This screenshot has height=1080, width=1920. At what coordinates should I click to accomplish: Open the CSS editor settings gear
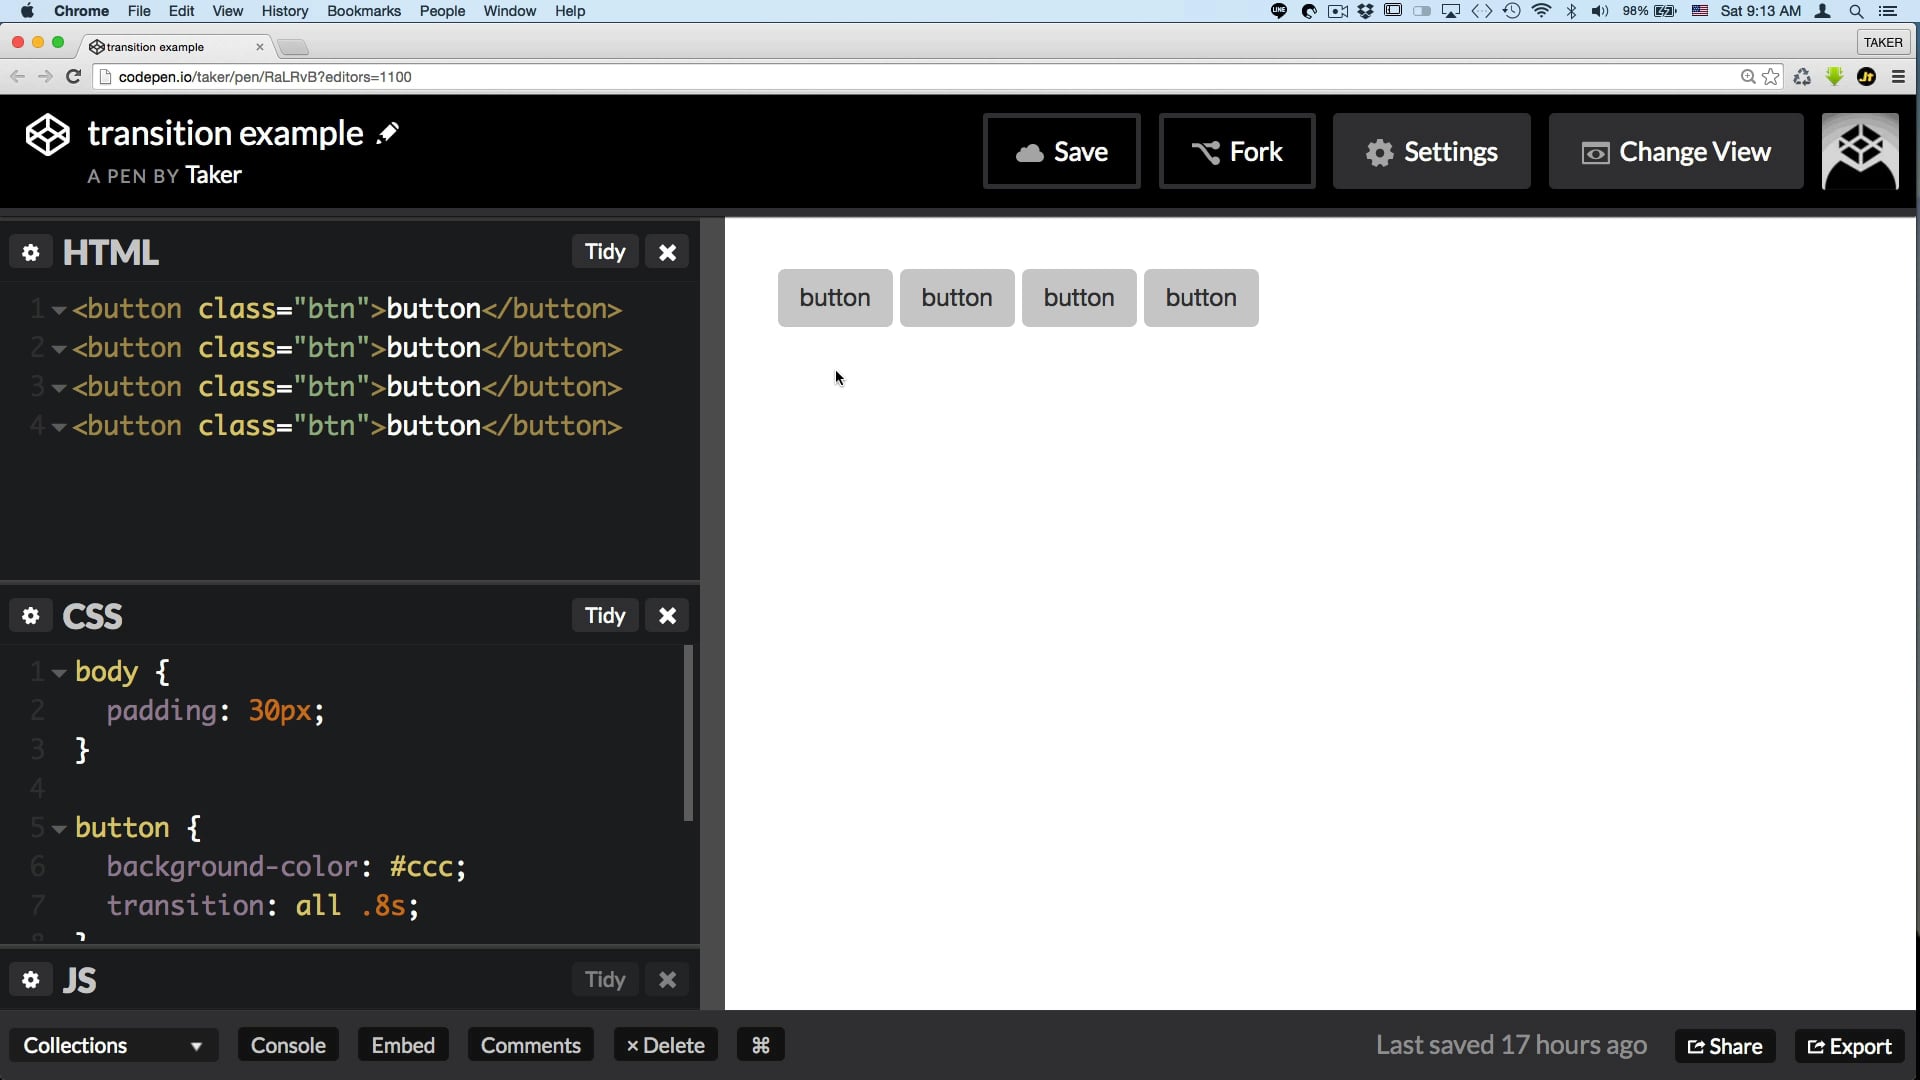coord(31,616)
